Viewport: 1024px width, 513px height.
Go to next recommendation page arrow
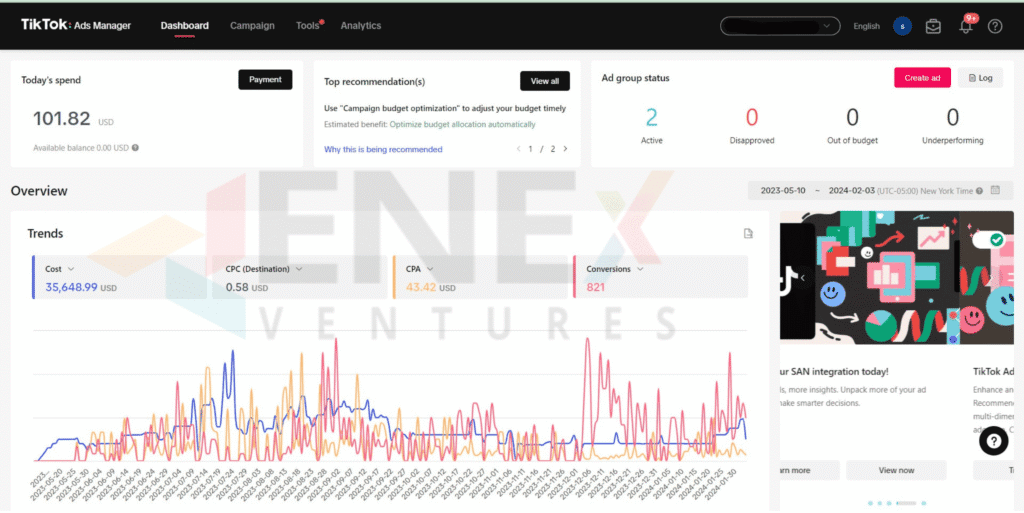(565, 149)
